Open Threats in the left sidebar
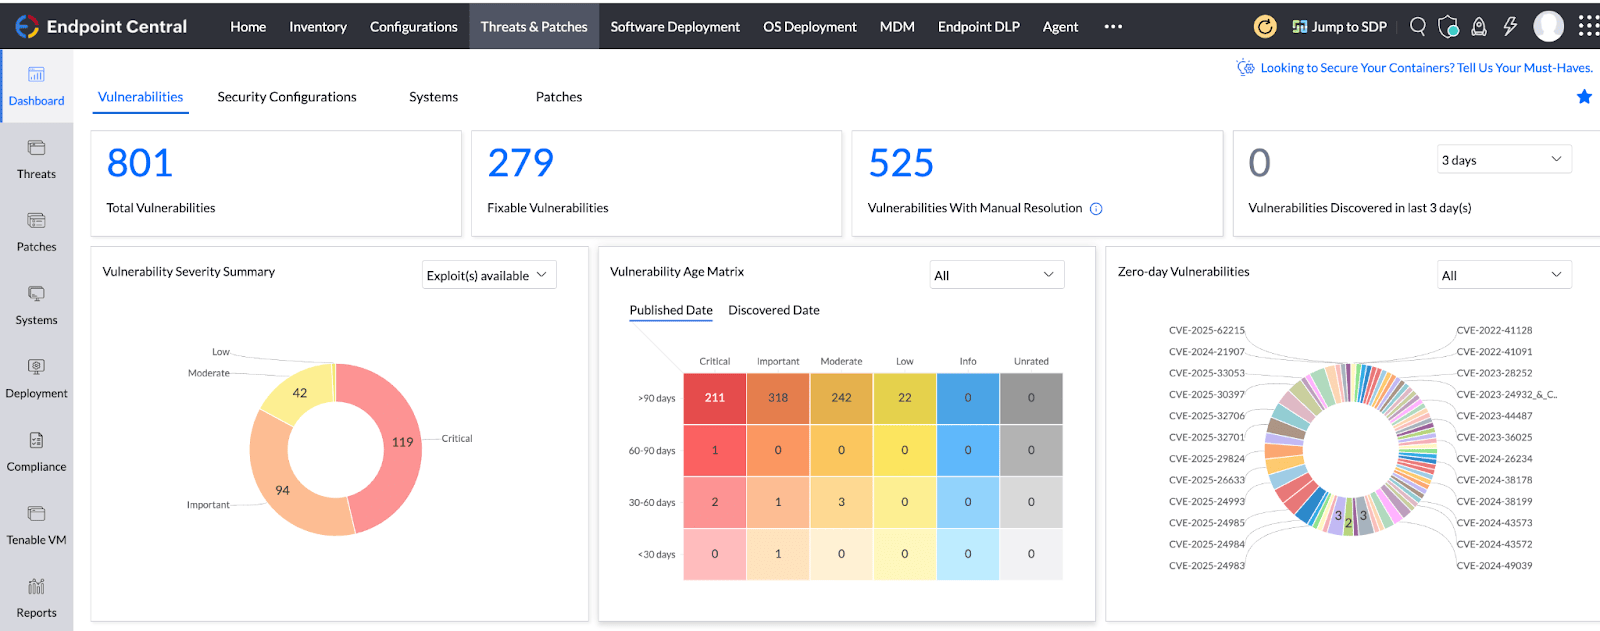1600x631 pixels. pos(36,159)
